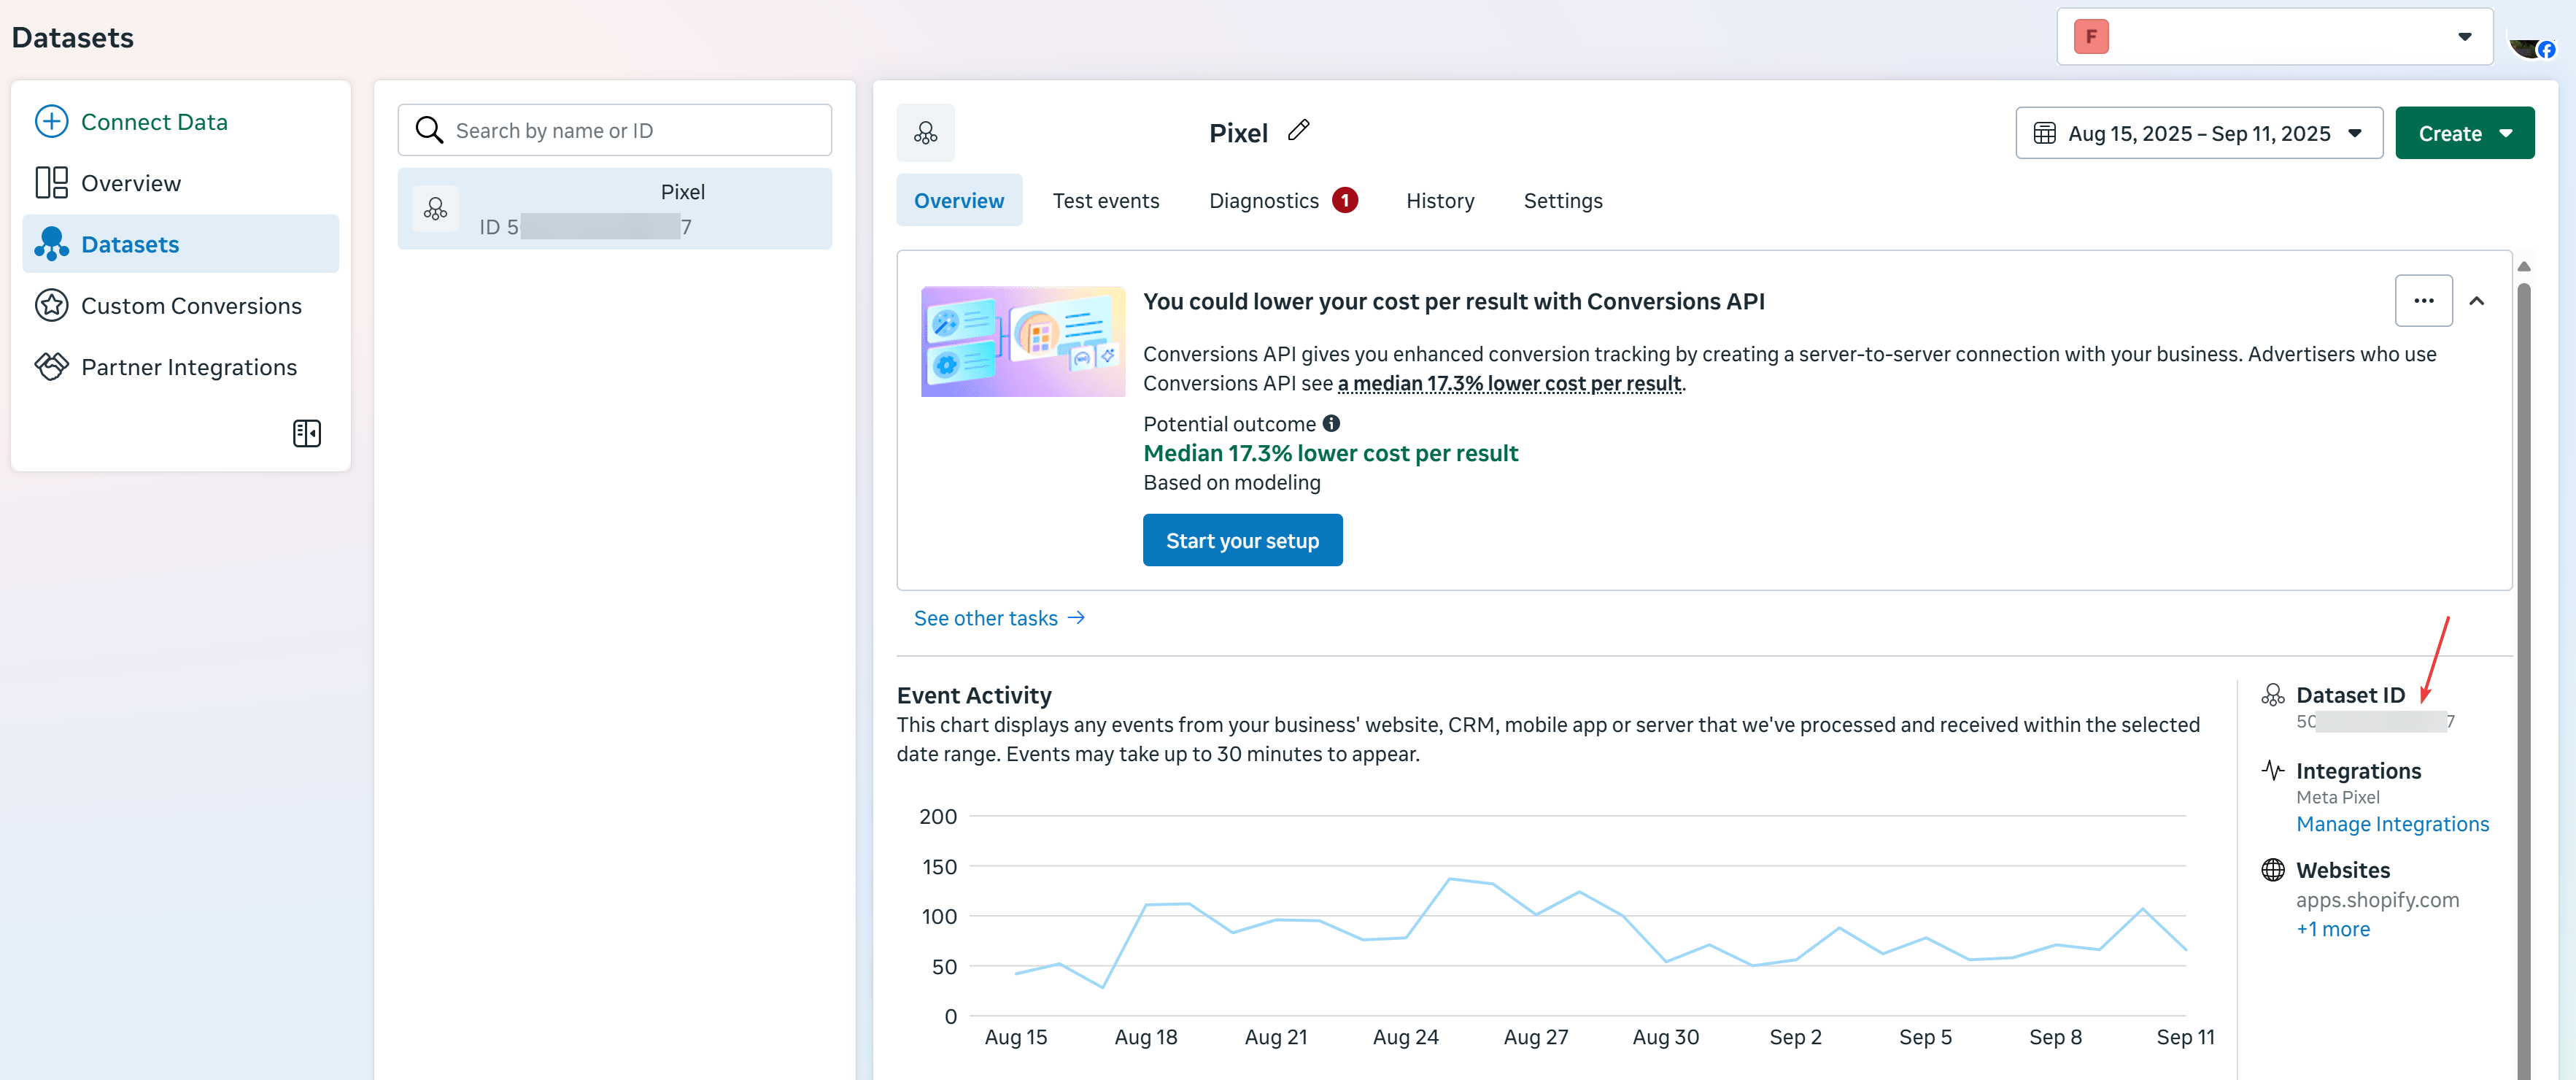The height and width of the screenshot is (1080, 2576).
Task: Open the Create dropdown button
Action: (2464, 133)
